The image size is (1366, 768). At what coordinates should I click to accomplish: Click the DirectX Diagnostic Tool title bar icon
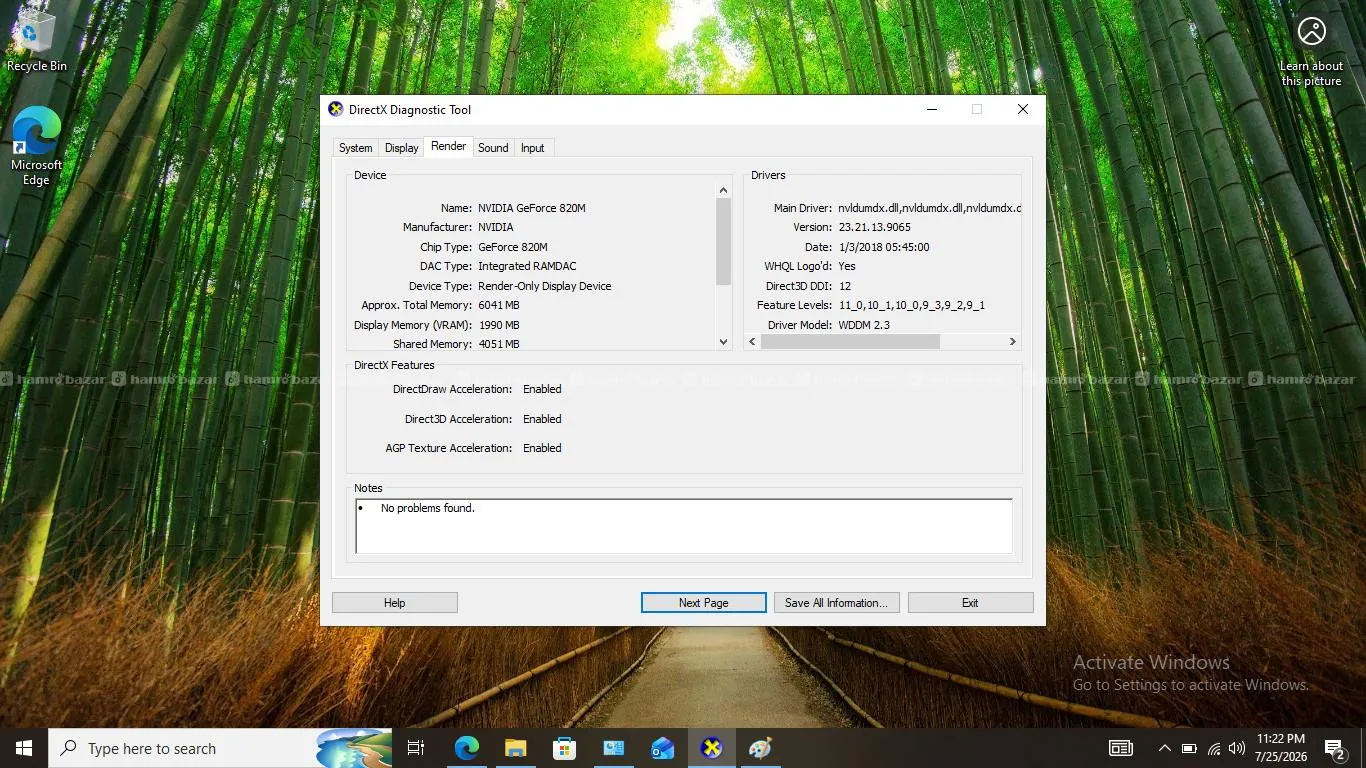coord(336,109)
